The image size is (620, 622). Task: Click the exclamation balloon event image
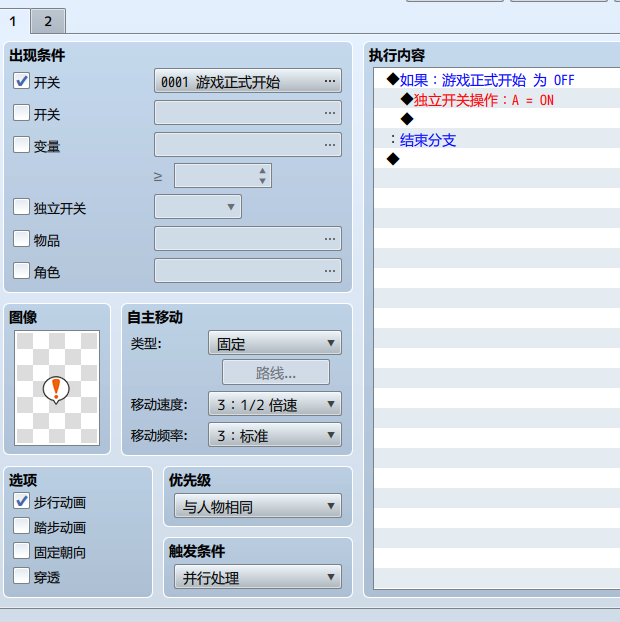57,388
